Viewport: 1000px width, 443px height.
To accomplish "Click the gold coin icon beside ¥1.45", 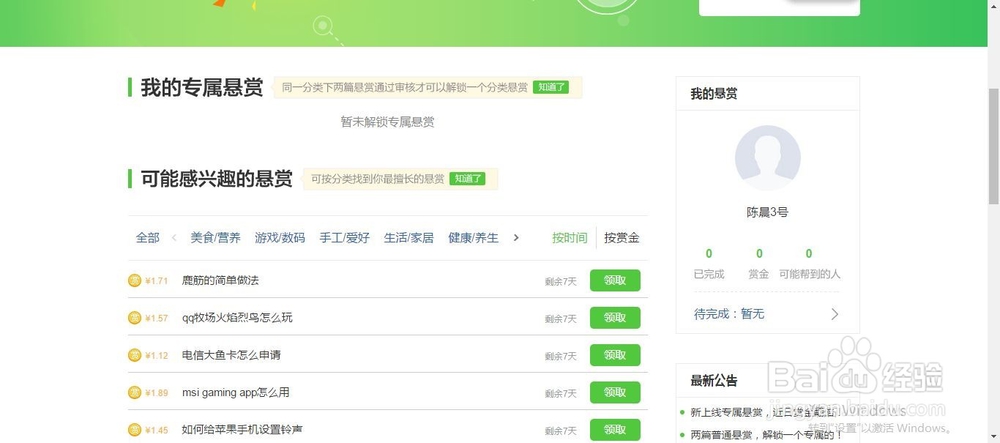I will (135, 430).
